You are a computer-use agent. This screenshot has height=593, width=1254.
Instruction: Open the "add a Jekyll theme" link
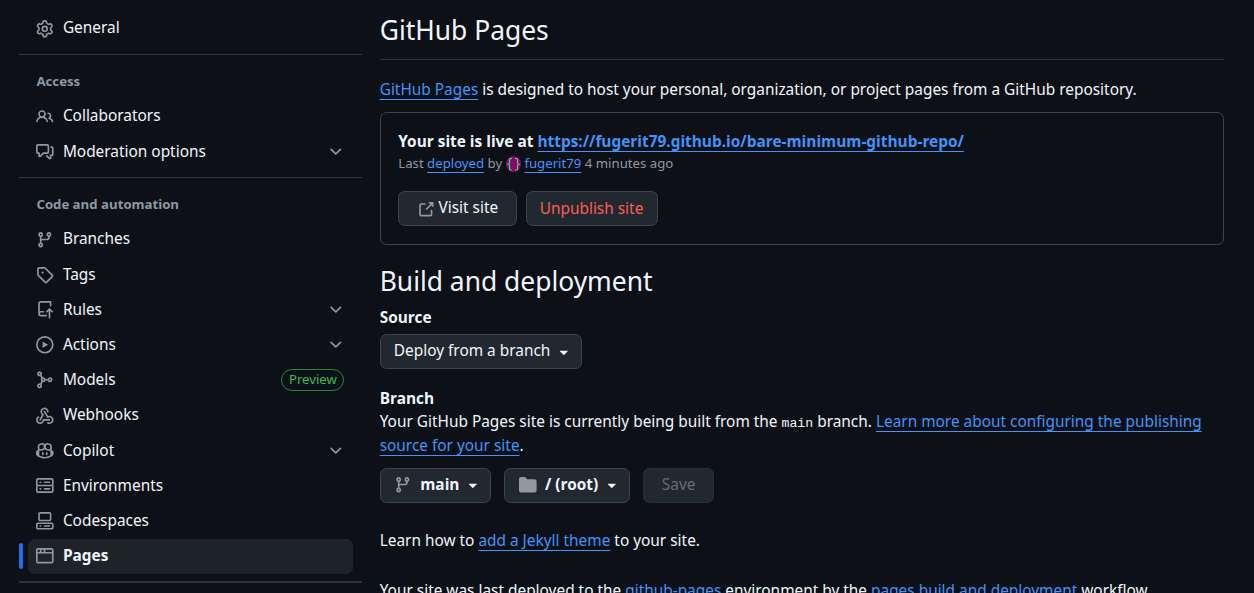[x=543, y=540]
